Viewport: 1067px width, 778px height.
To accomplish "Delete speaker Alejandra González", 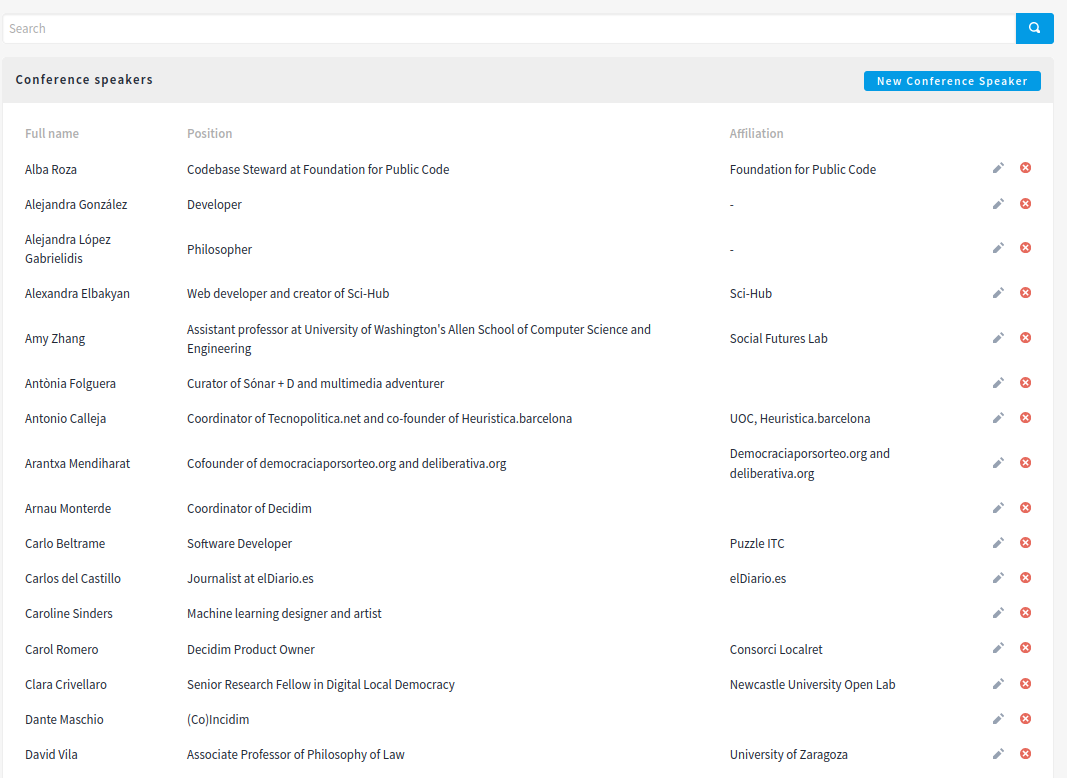I will point(1025,204).
